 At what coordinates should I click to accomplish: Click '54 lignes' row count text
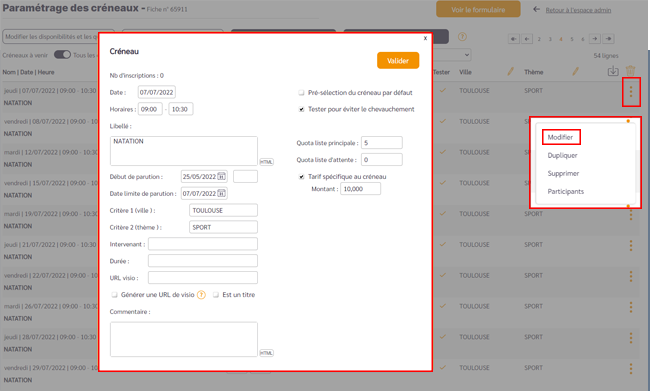click(x=606, y=56)
